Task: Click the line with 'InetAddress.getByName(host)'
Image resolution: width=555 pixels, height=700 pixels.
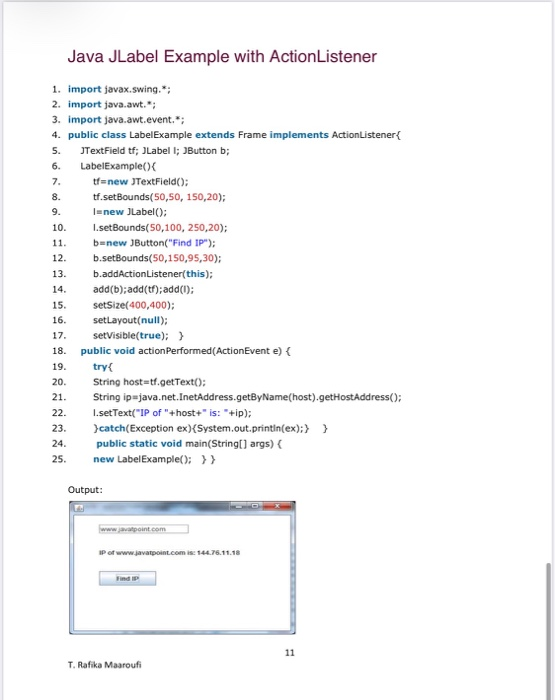Action: (x=247, y=397)
